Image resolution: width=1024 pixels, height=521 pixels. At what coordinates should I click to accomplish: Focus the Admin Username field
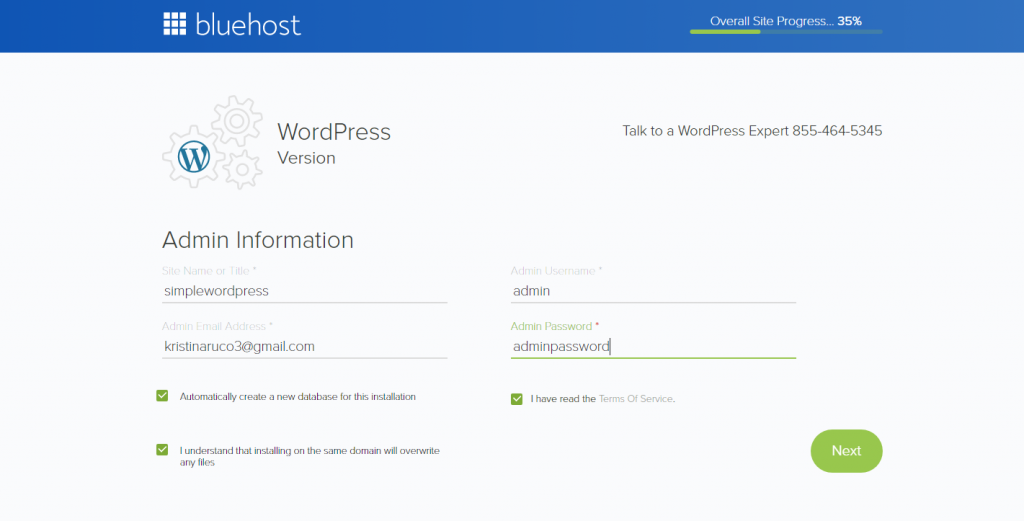point(653,291)
